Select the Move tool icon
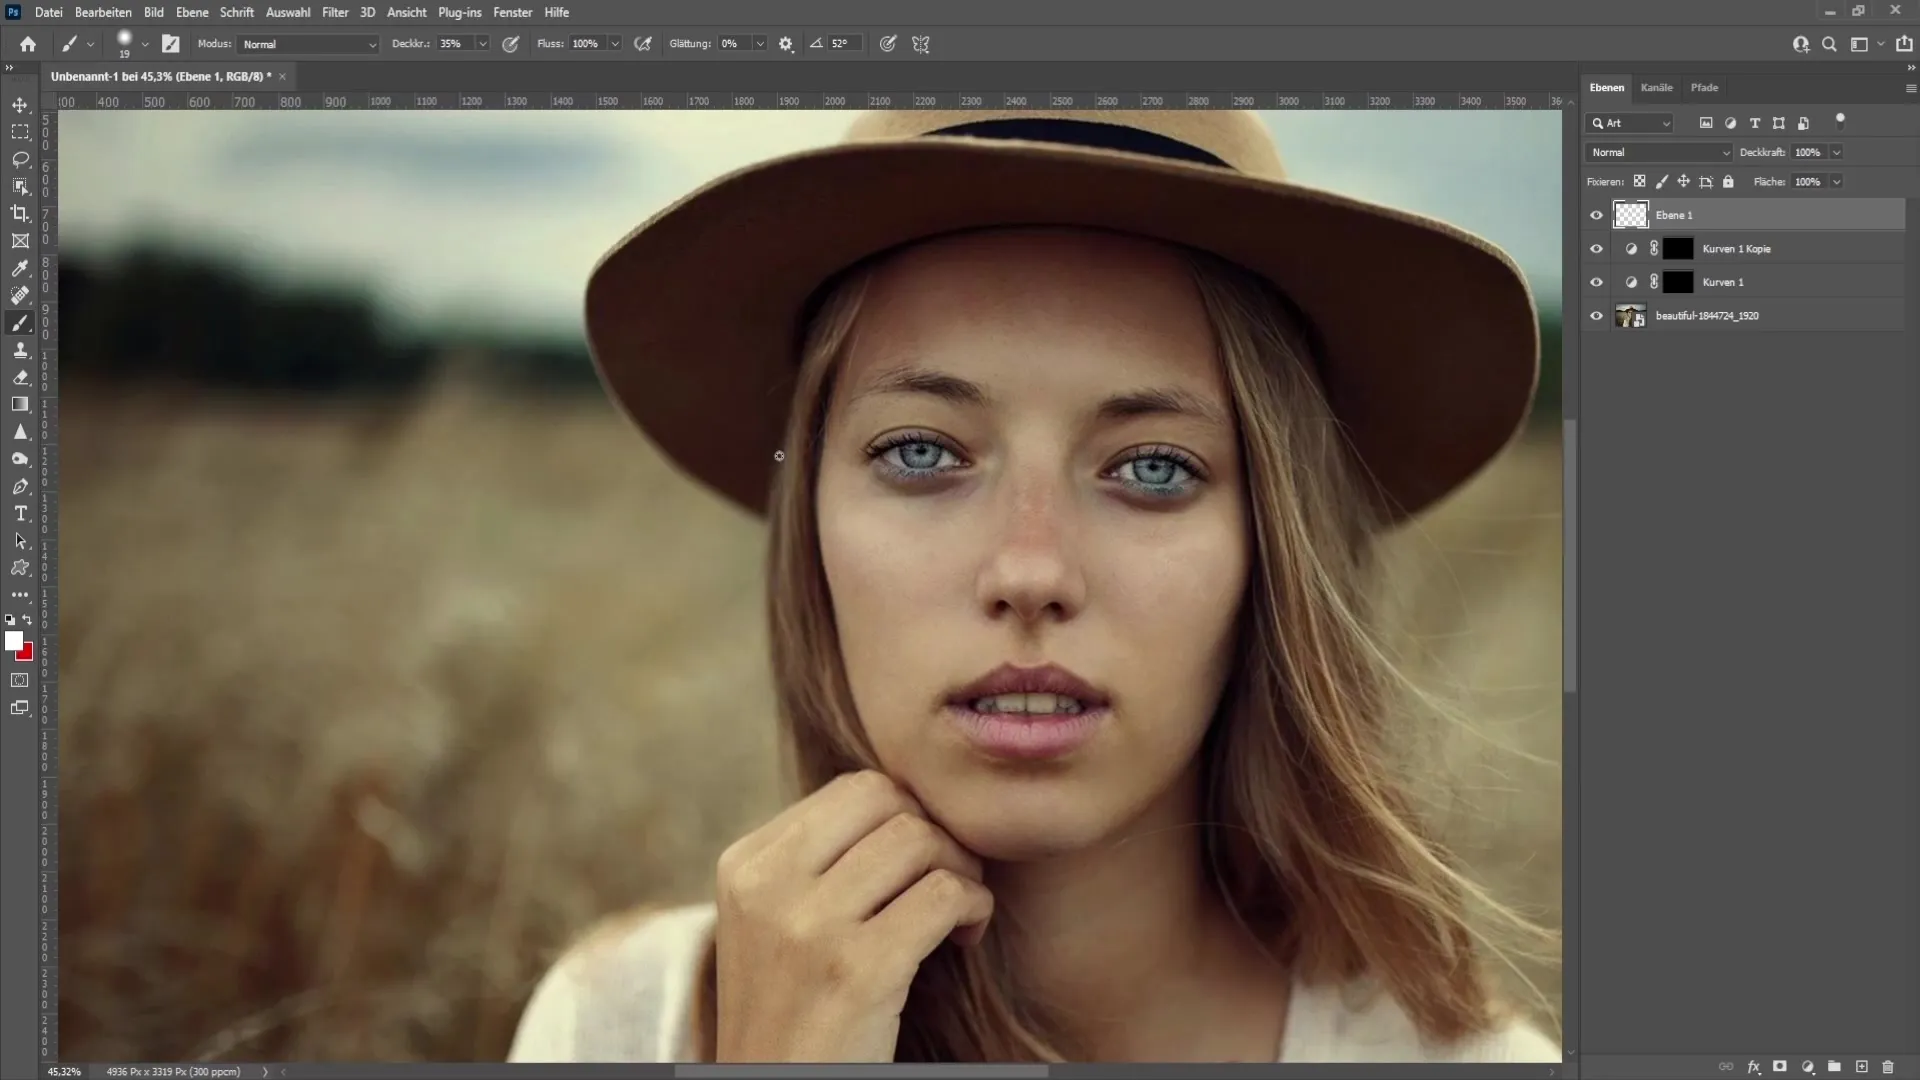1920x1080 pixels. 20,104
